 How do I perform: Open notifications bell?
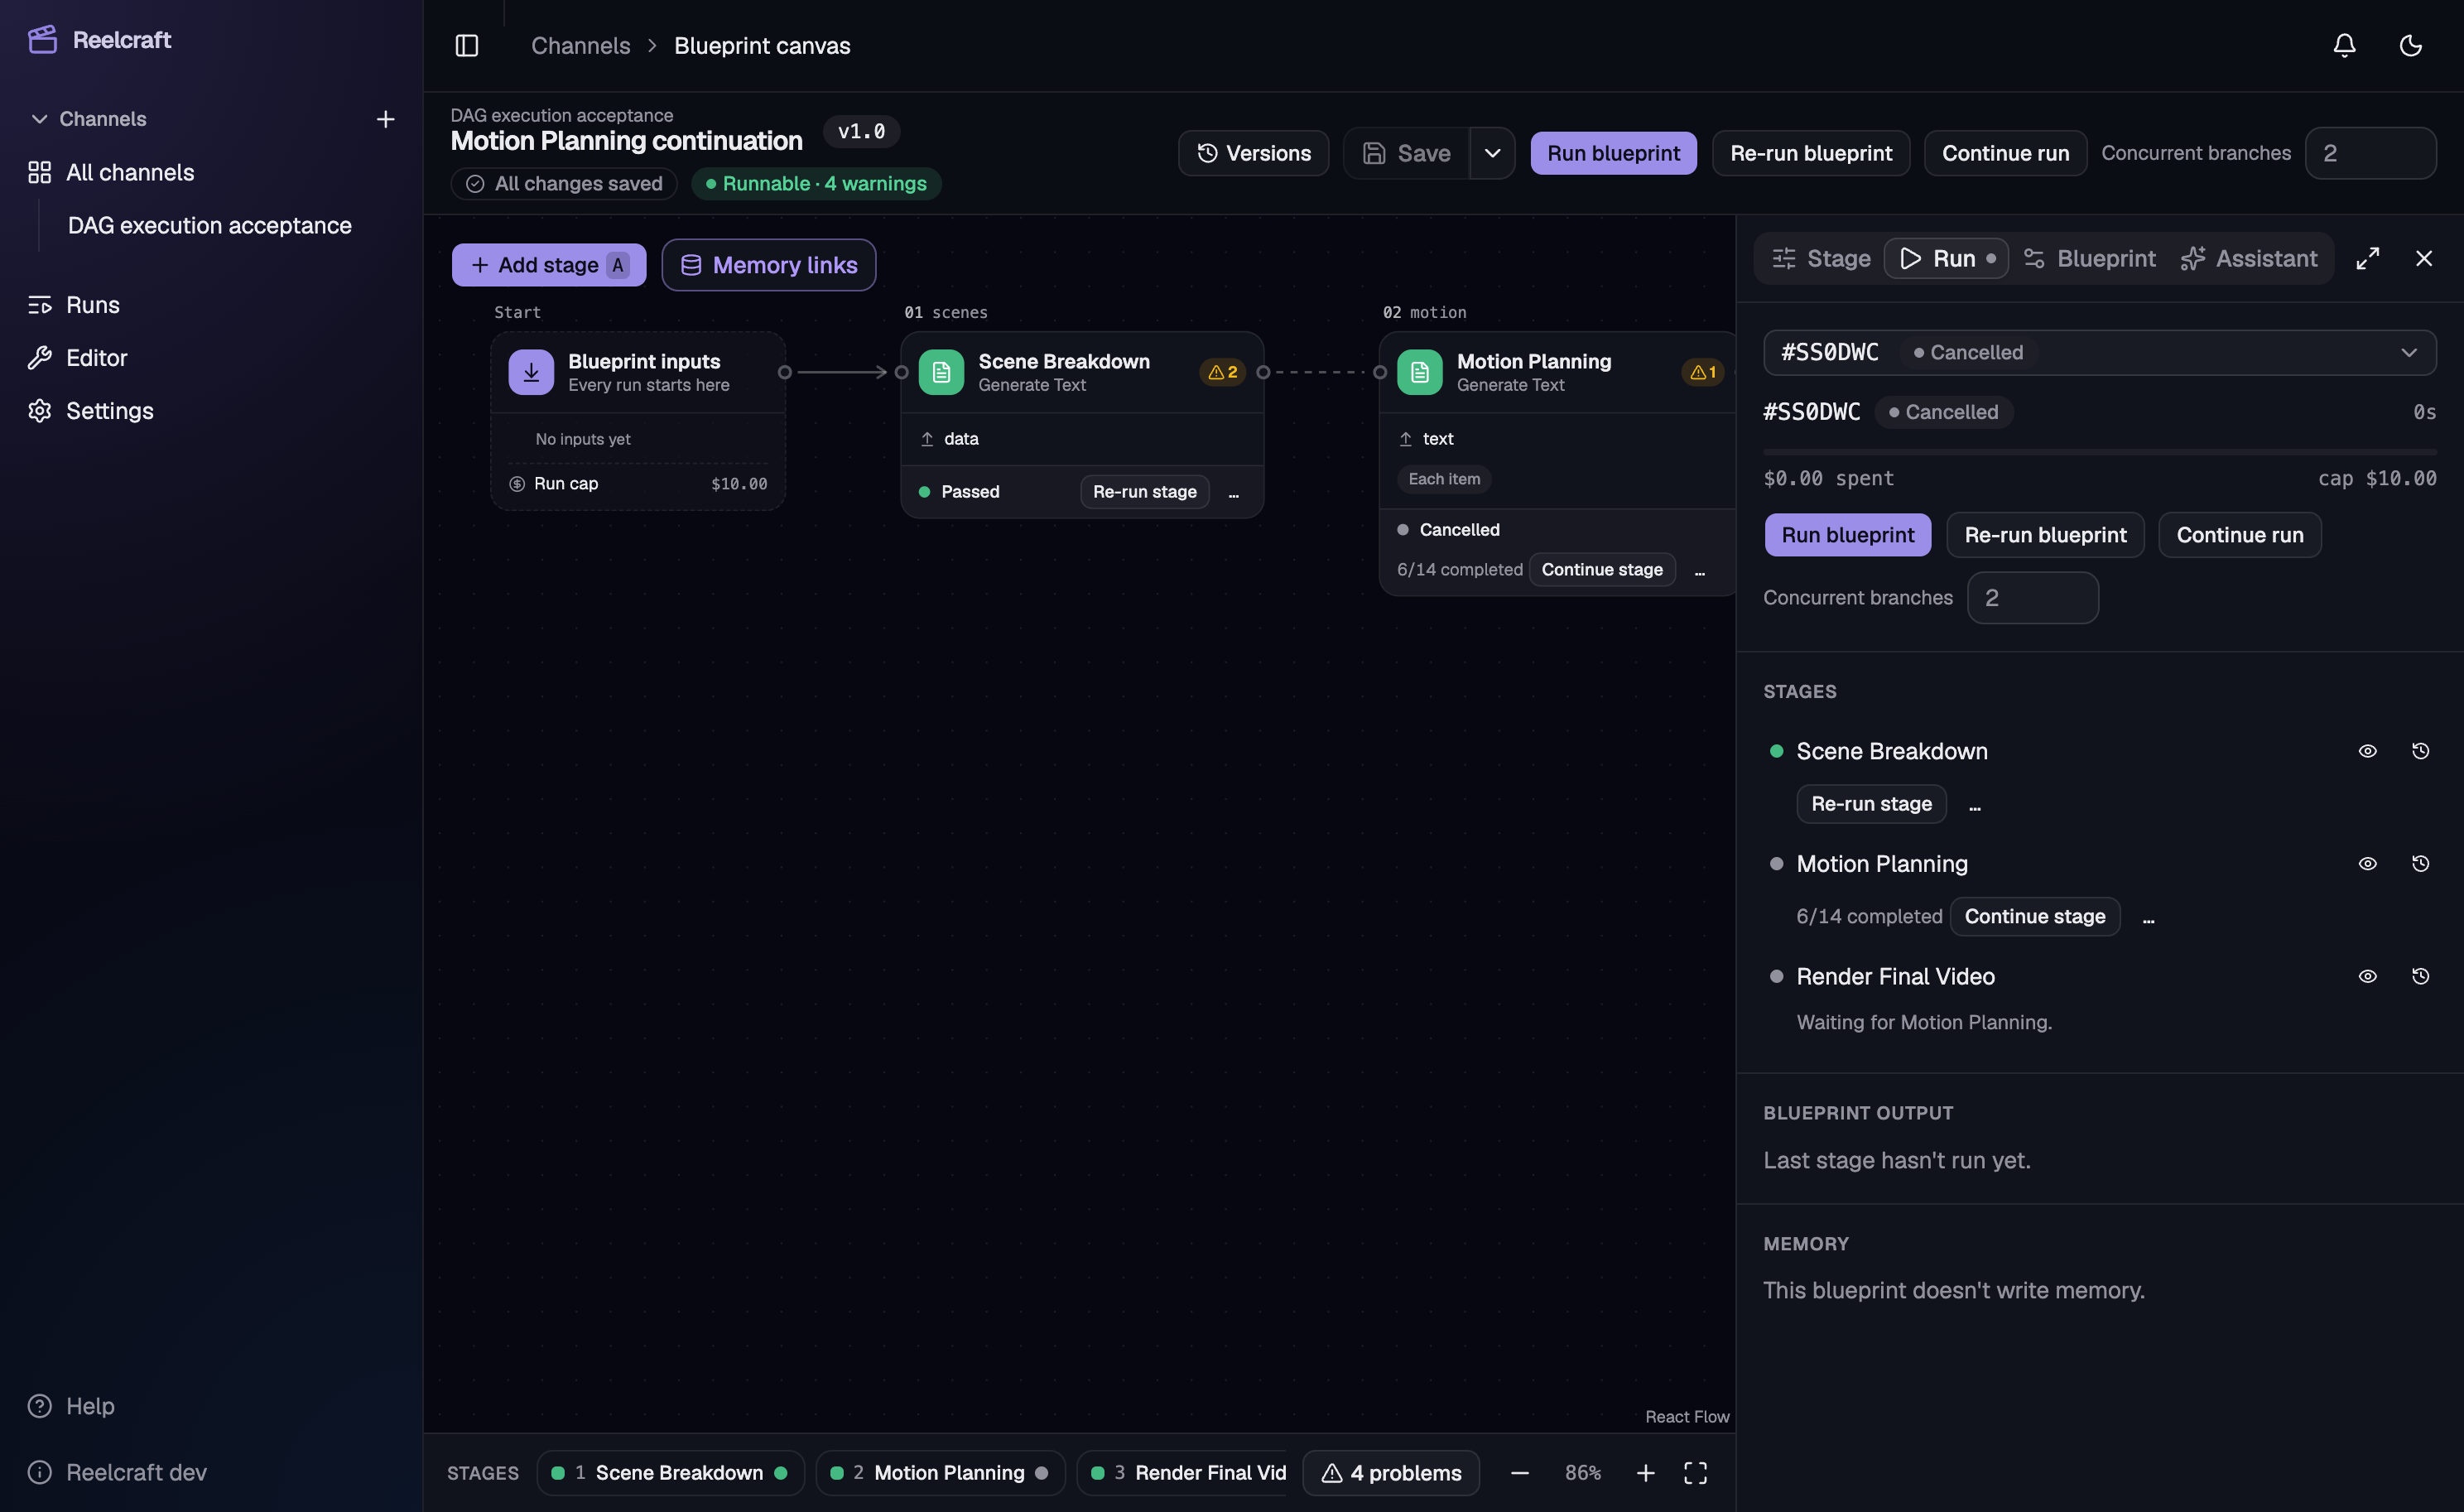[2344, 46]
